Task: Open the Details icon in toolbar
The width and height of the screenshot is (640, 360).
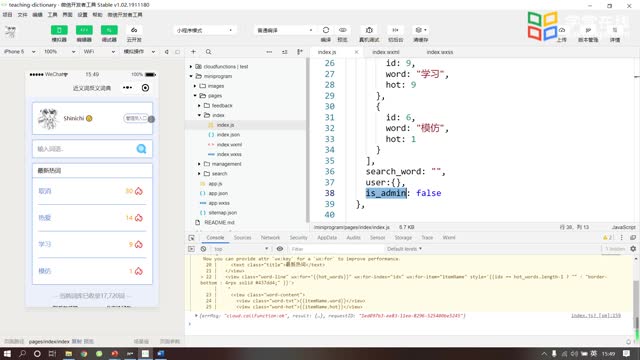Action: pyautogui.click(x=615, y=30)
